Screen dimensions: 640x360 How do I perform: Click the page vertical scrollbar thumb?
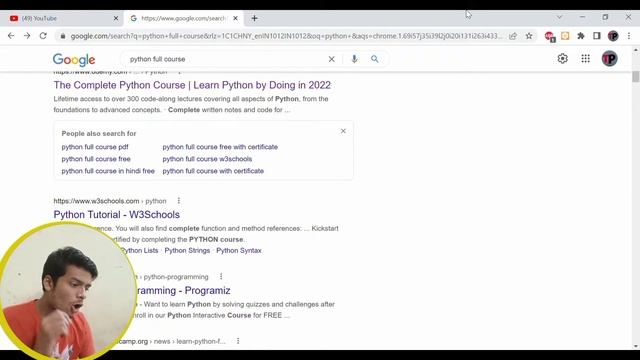[x=636, y=77]
